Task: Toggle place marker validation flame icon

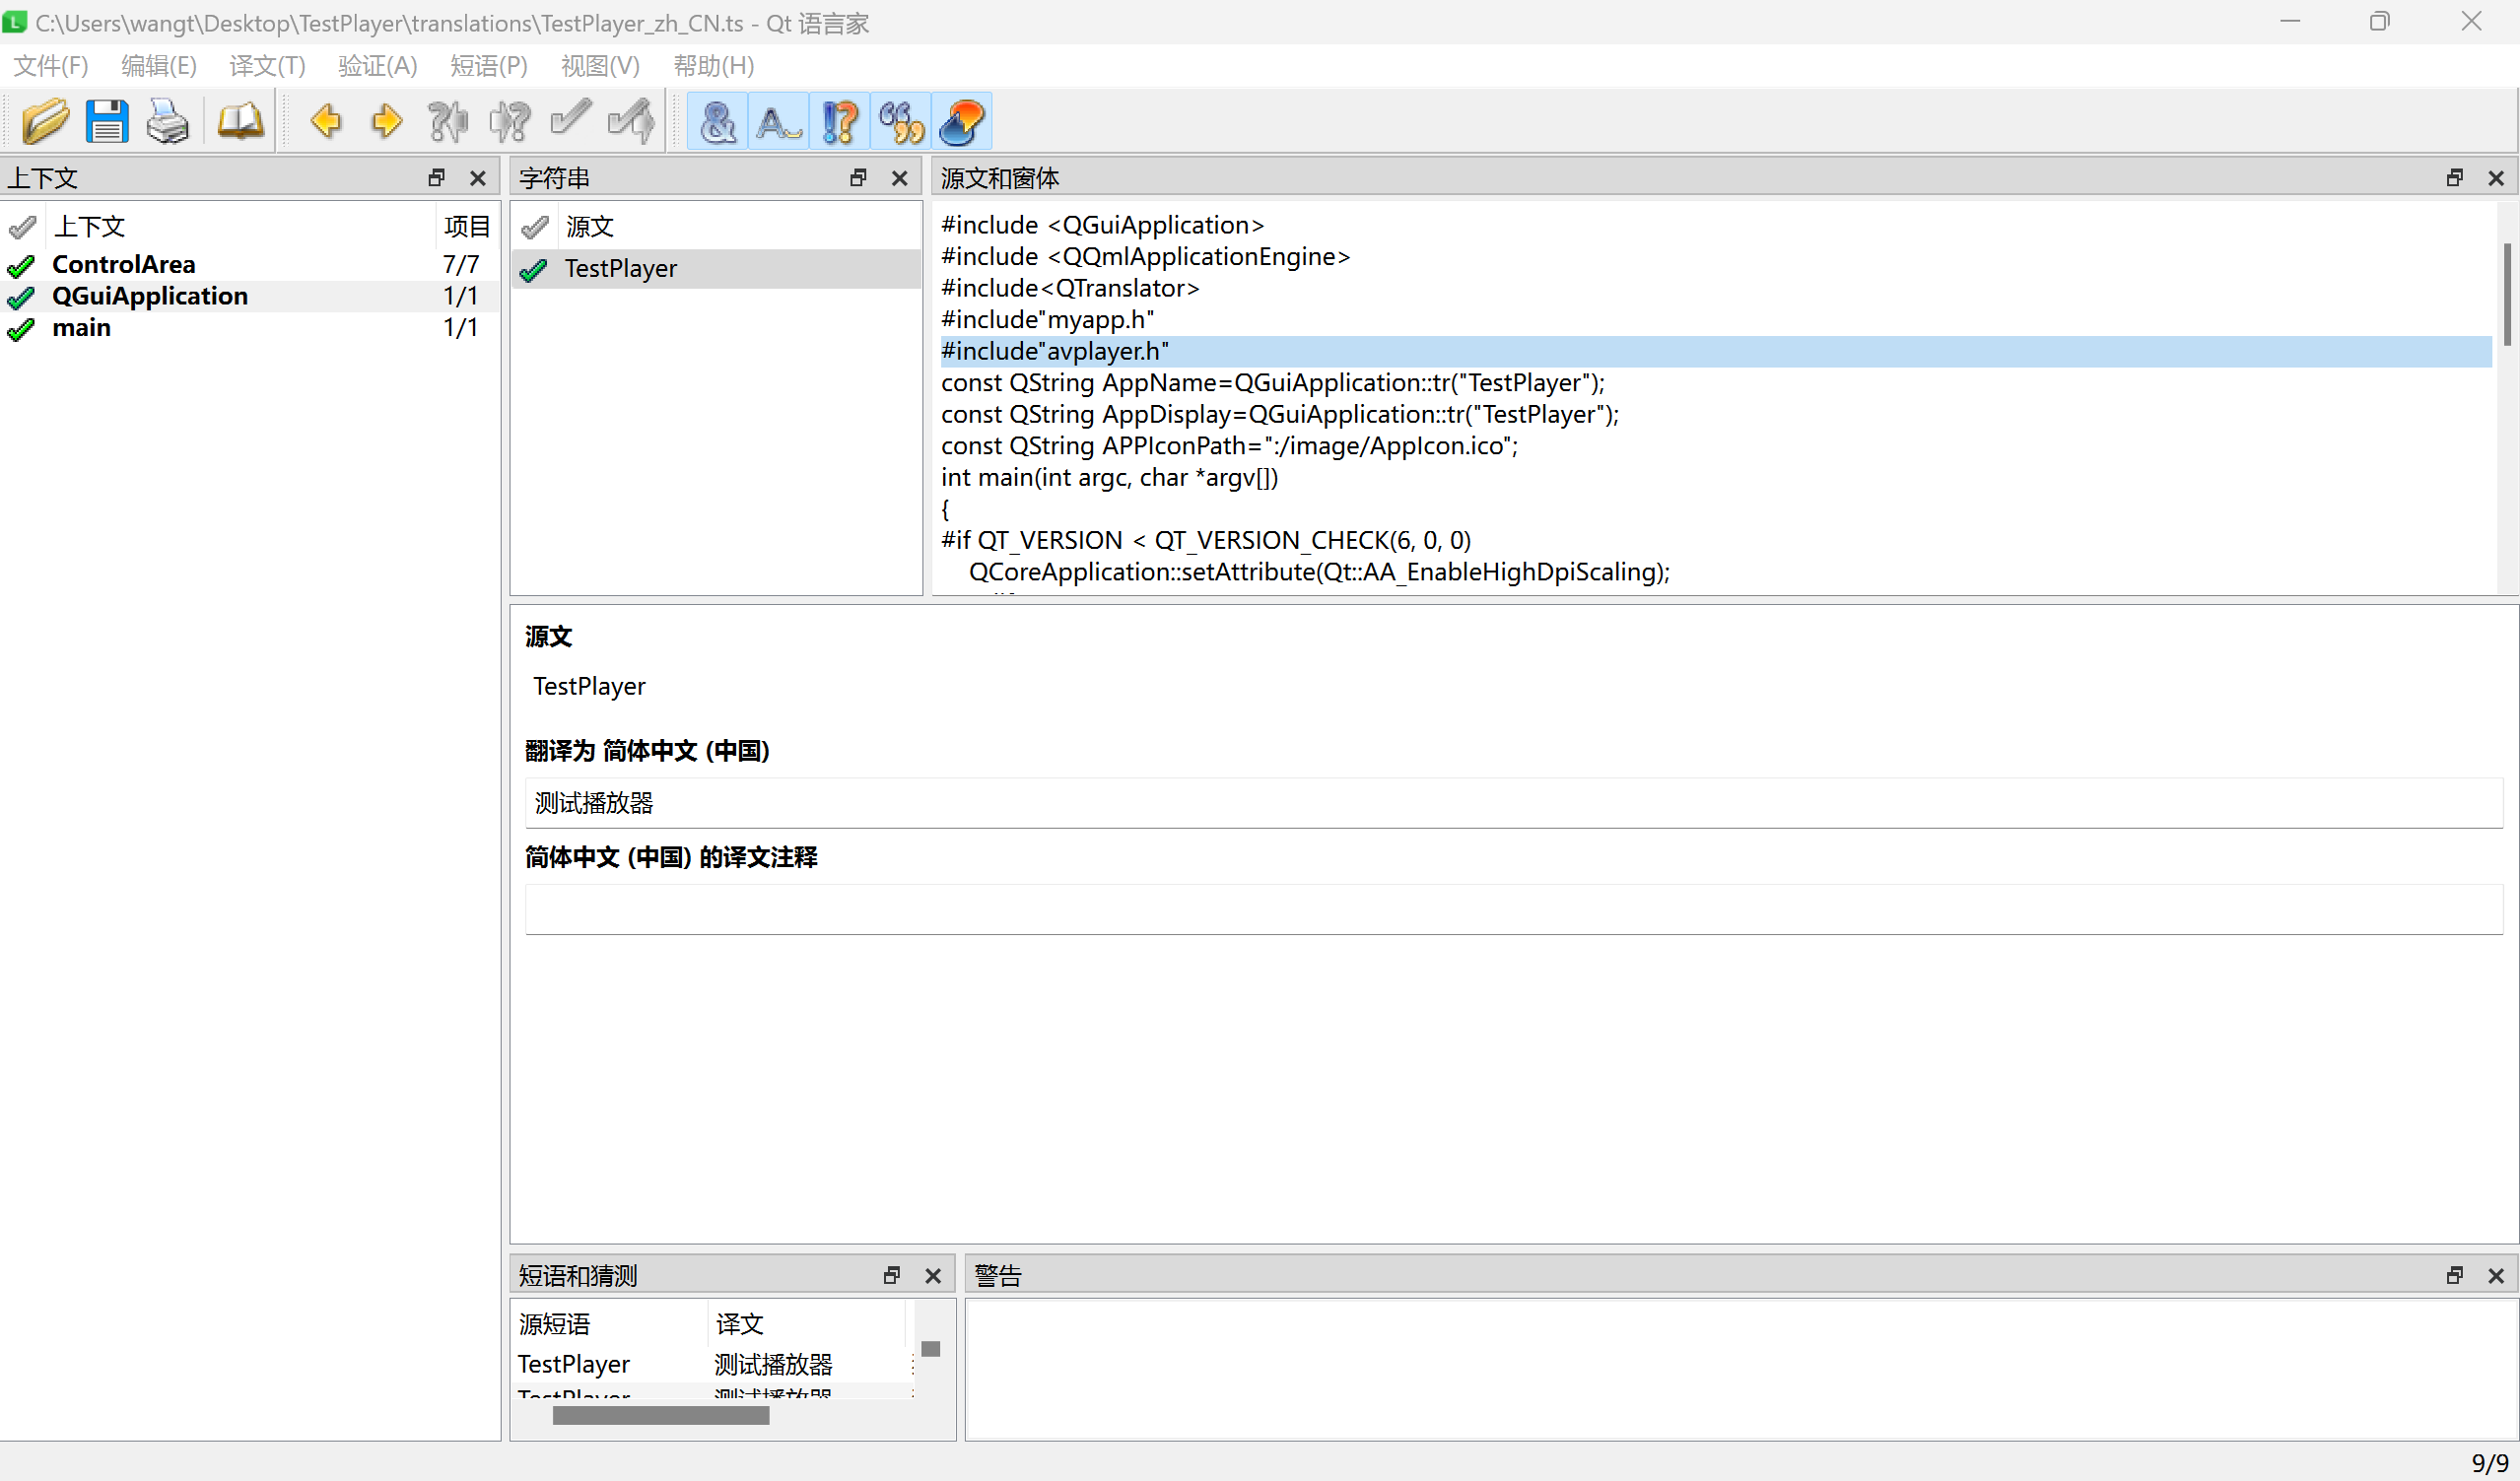Action: (x=962, y=122)
